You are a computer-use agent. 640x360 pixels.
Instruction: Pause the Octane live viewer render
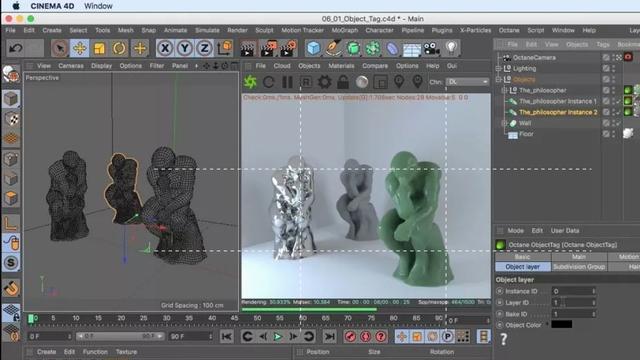287,82
